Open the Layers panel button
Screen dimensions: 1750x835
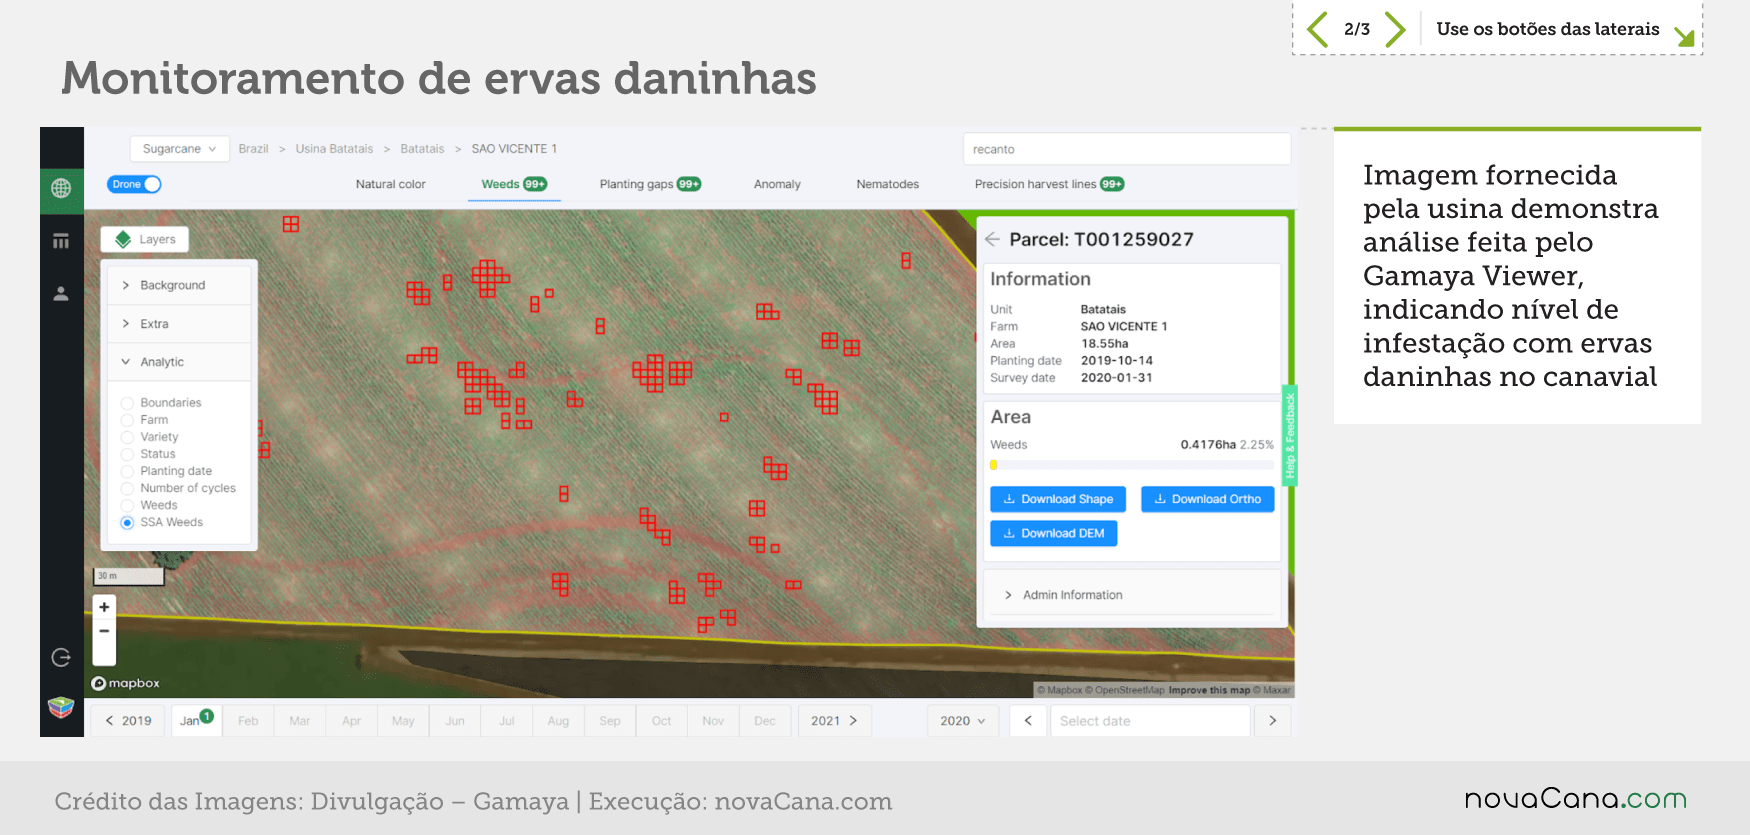[x=145, y=239]
